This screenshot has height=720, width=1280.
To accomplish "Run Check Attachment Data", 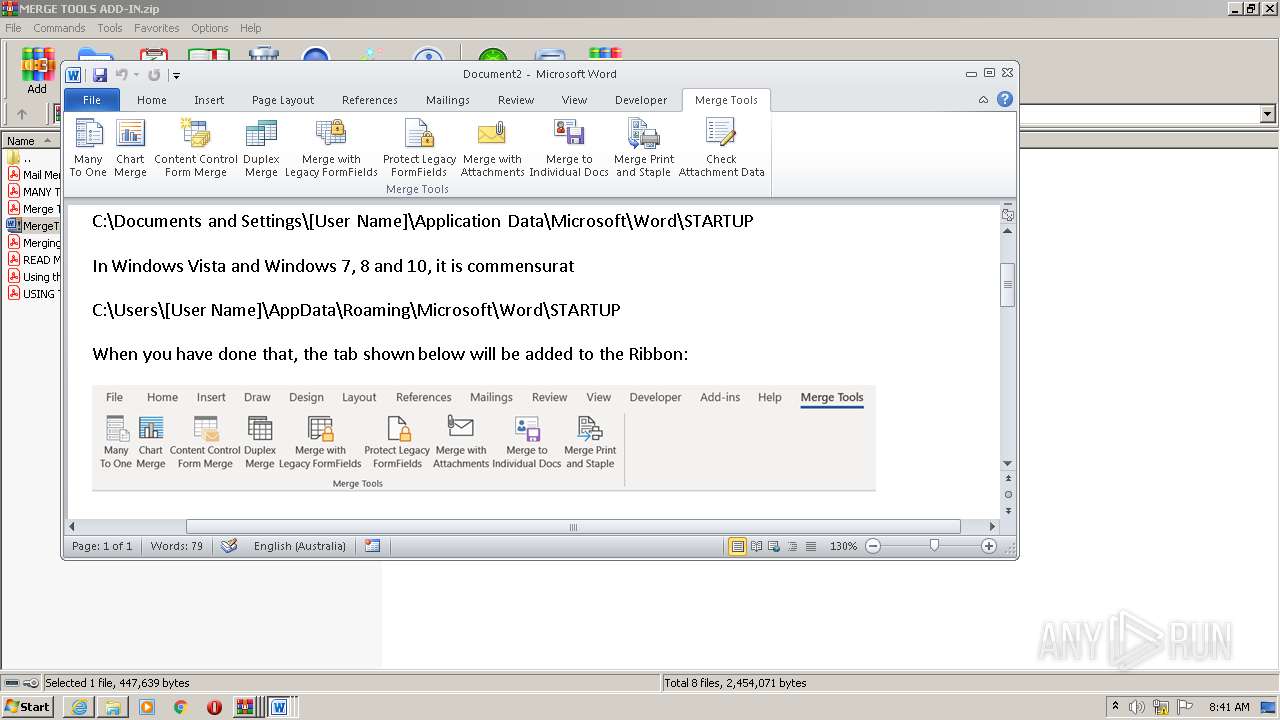I will pos(721,148).
